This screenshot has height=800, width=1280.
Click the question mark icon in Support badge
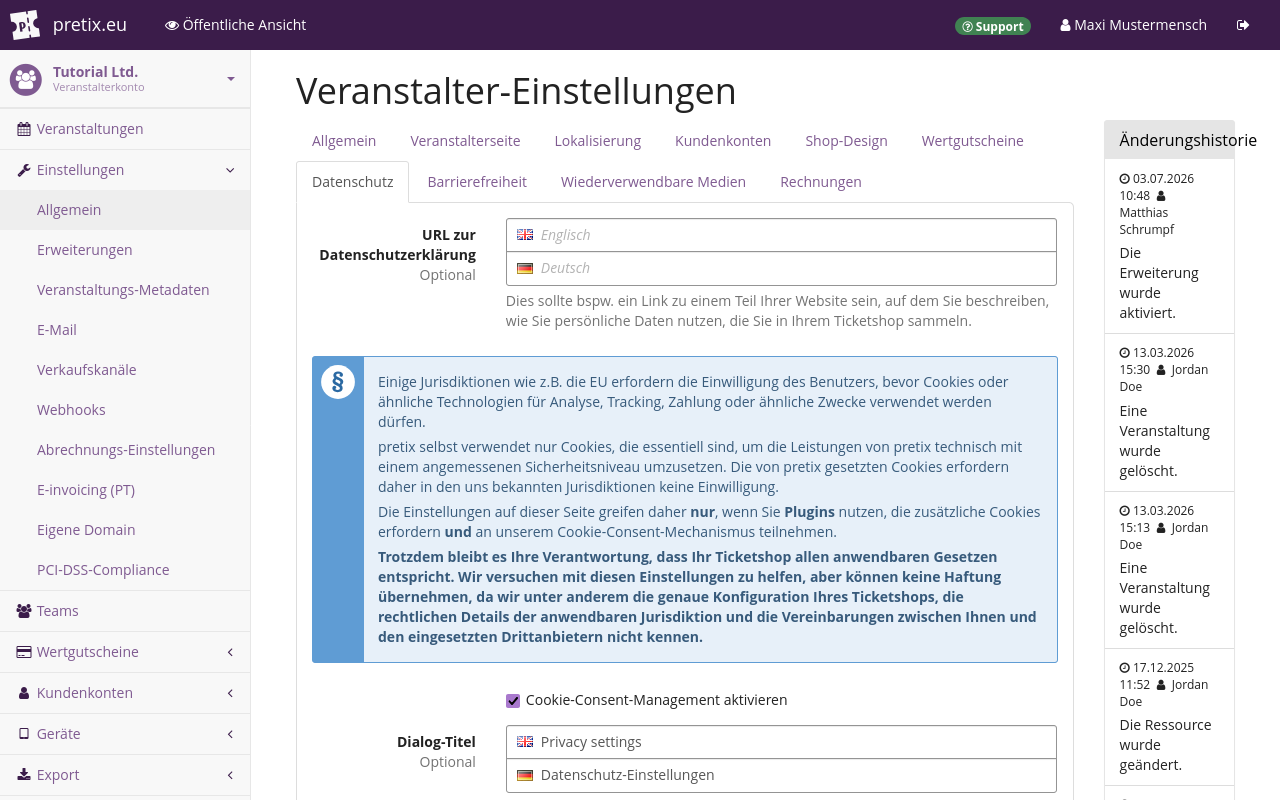[967, 27]
